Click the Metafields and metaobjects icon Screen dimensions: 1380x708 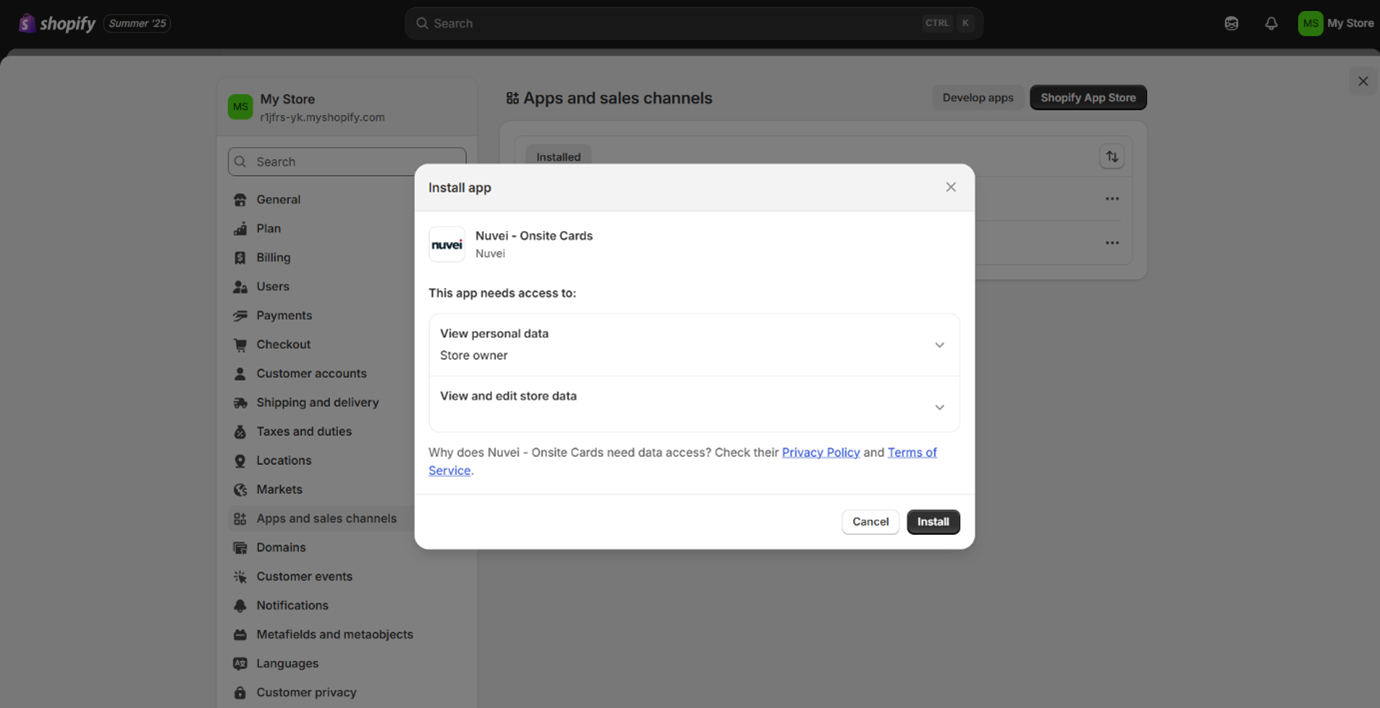[x=240, y=635]
